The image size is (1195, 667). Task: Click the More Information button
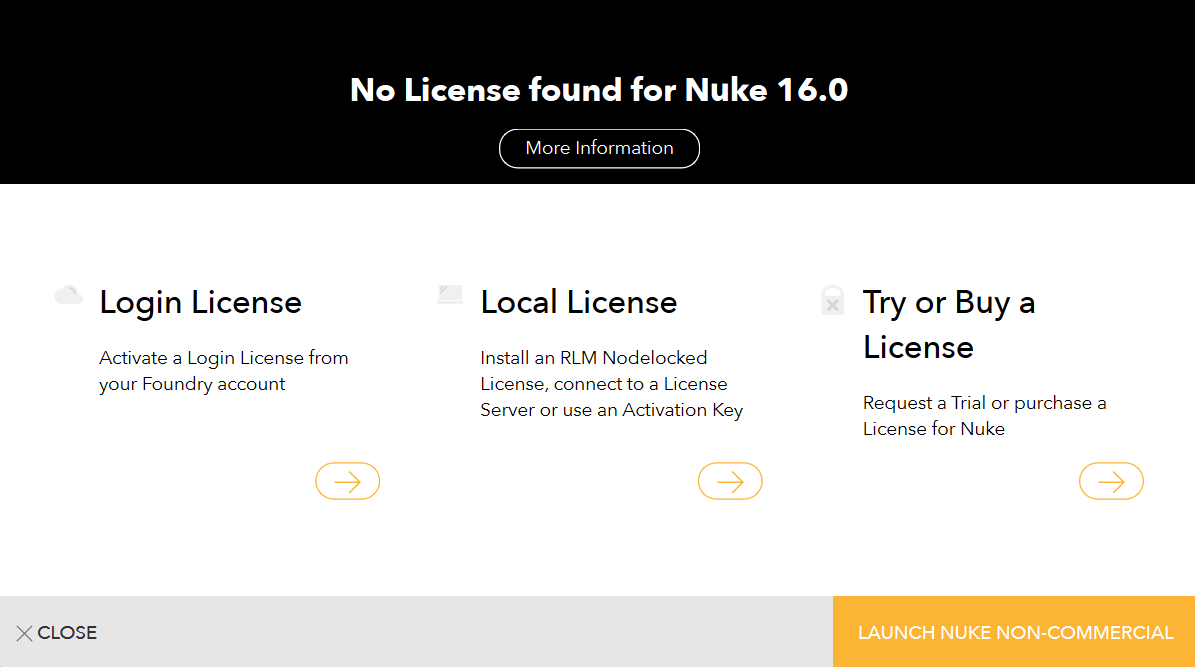(599, 148)
